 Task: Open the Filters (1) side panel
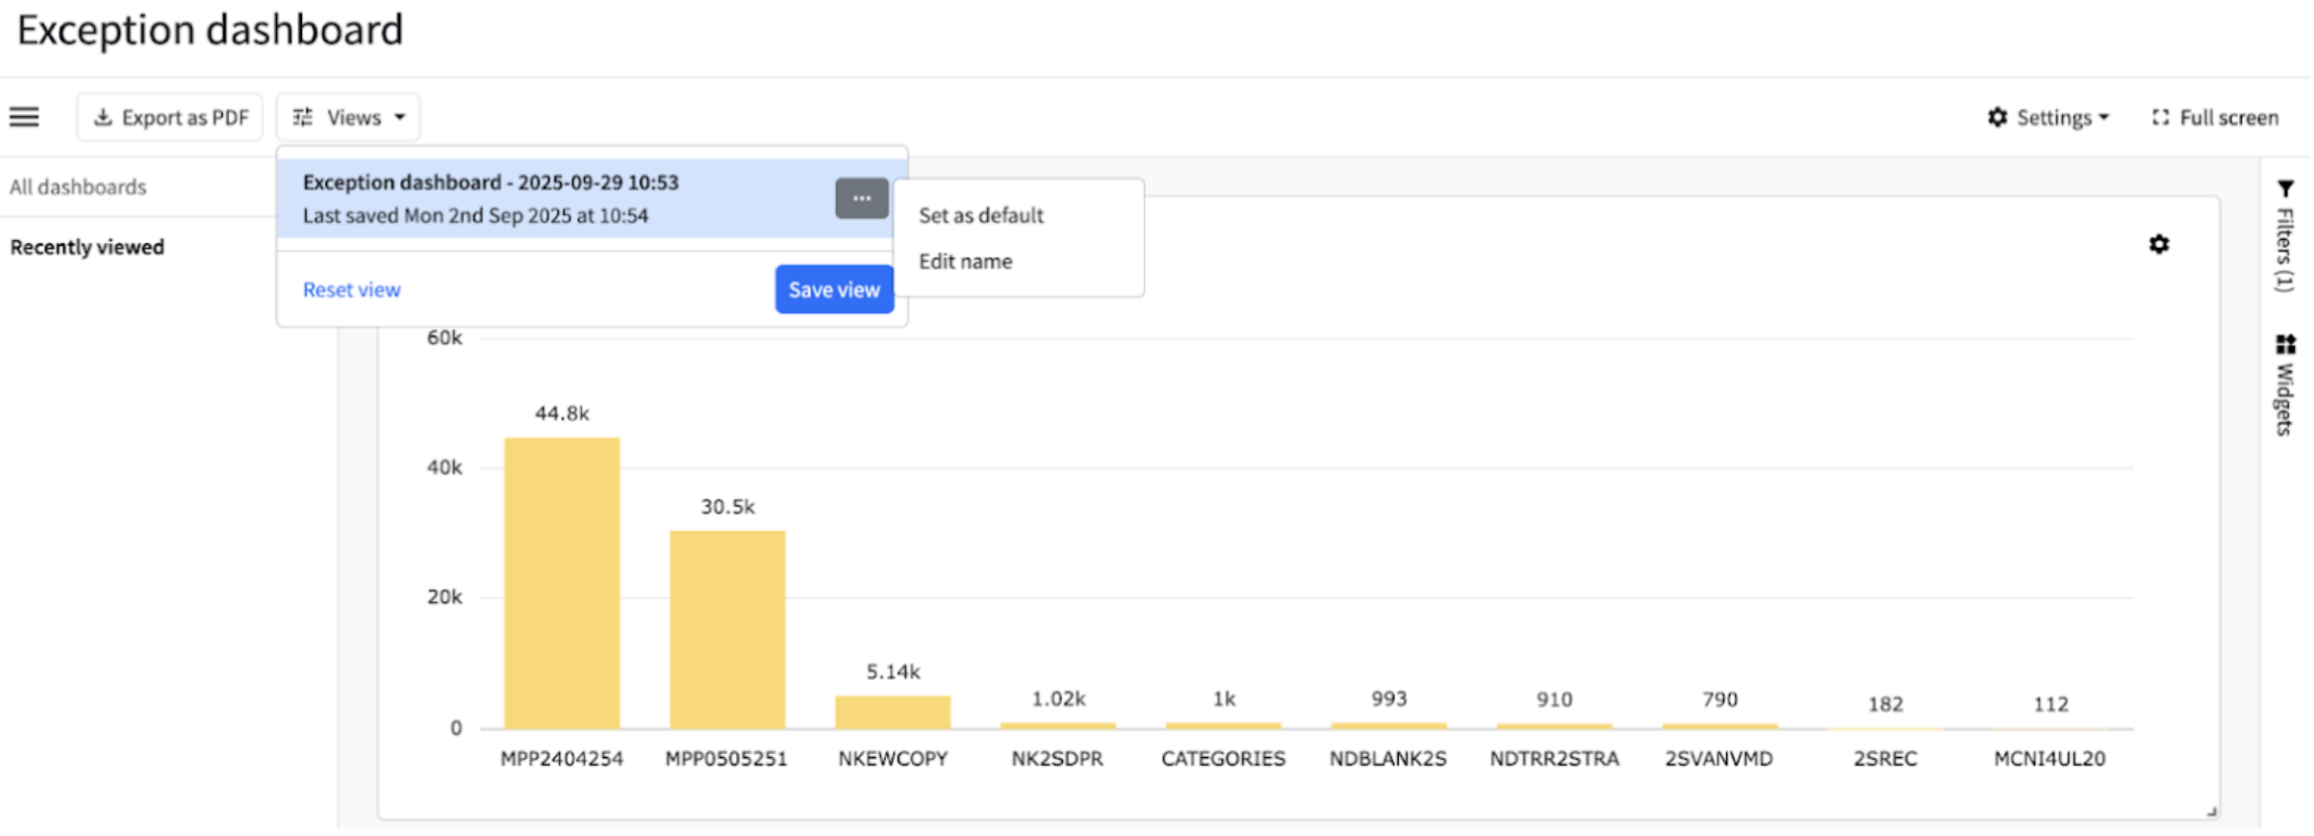(2285, 236)
